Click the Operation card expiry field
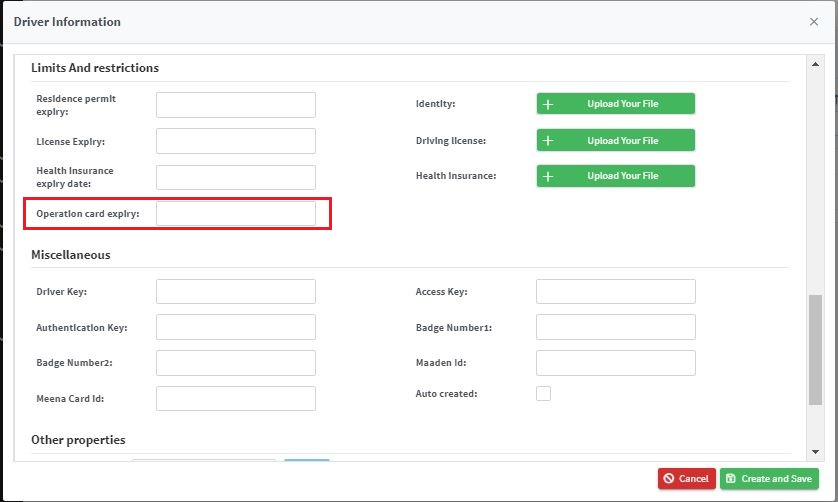838x502 pixels. (236, 213)
